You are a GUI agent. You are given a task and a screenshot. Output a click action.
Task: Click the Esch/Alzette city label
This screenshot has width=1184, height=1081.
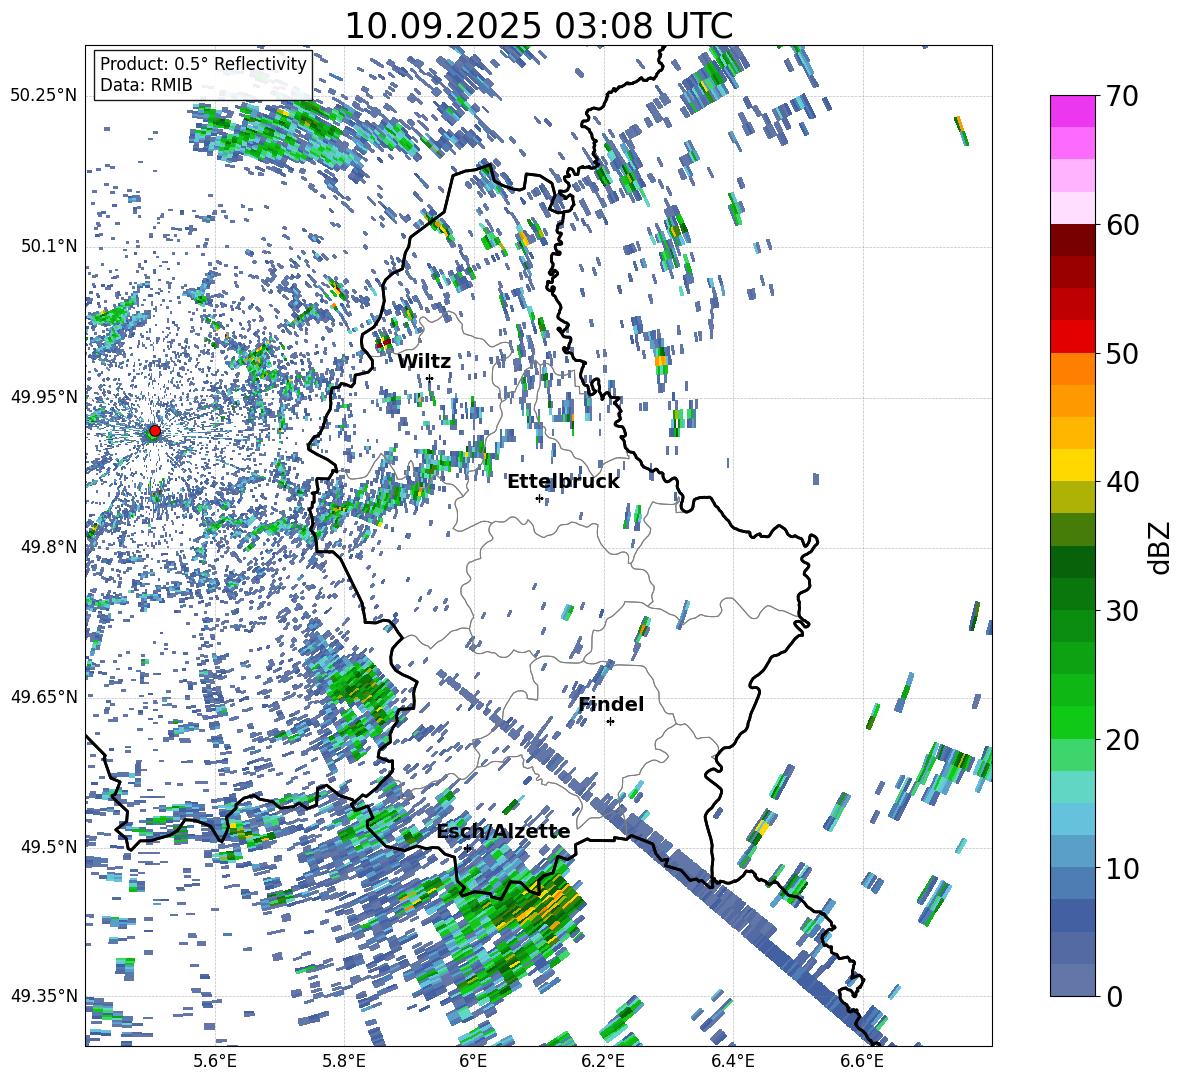coord(503,832)
